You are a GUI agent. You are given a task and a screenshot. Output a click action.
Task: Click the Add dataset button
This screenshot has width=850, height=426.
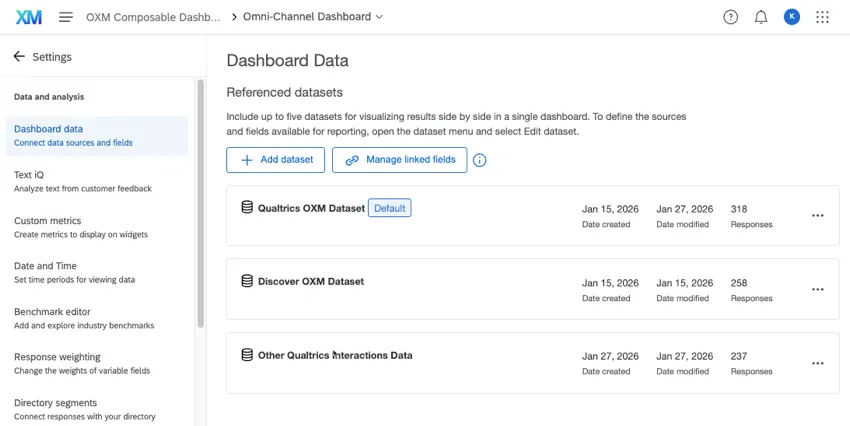tap(275, 160)
